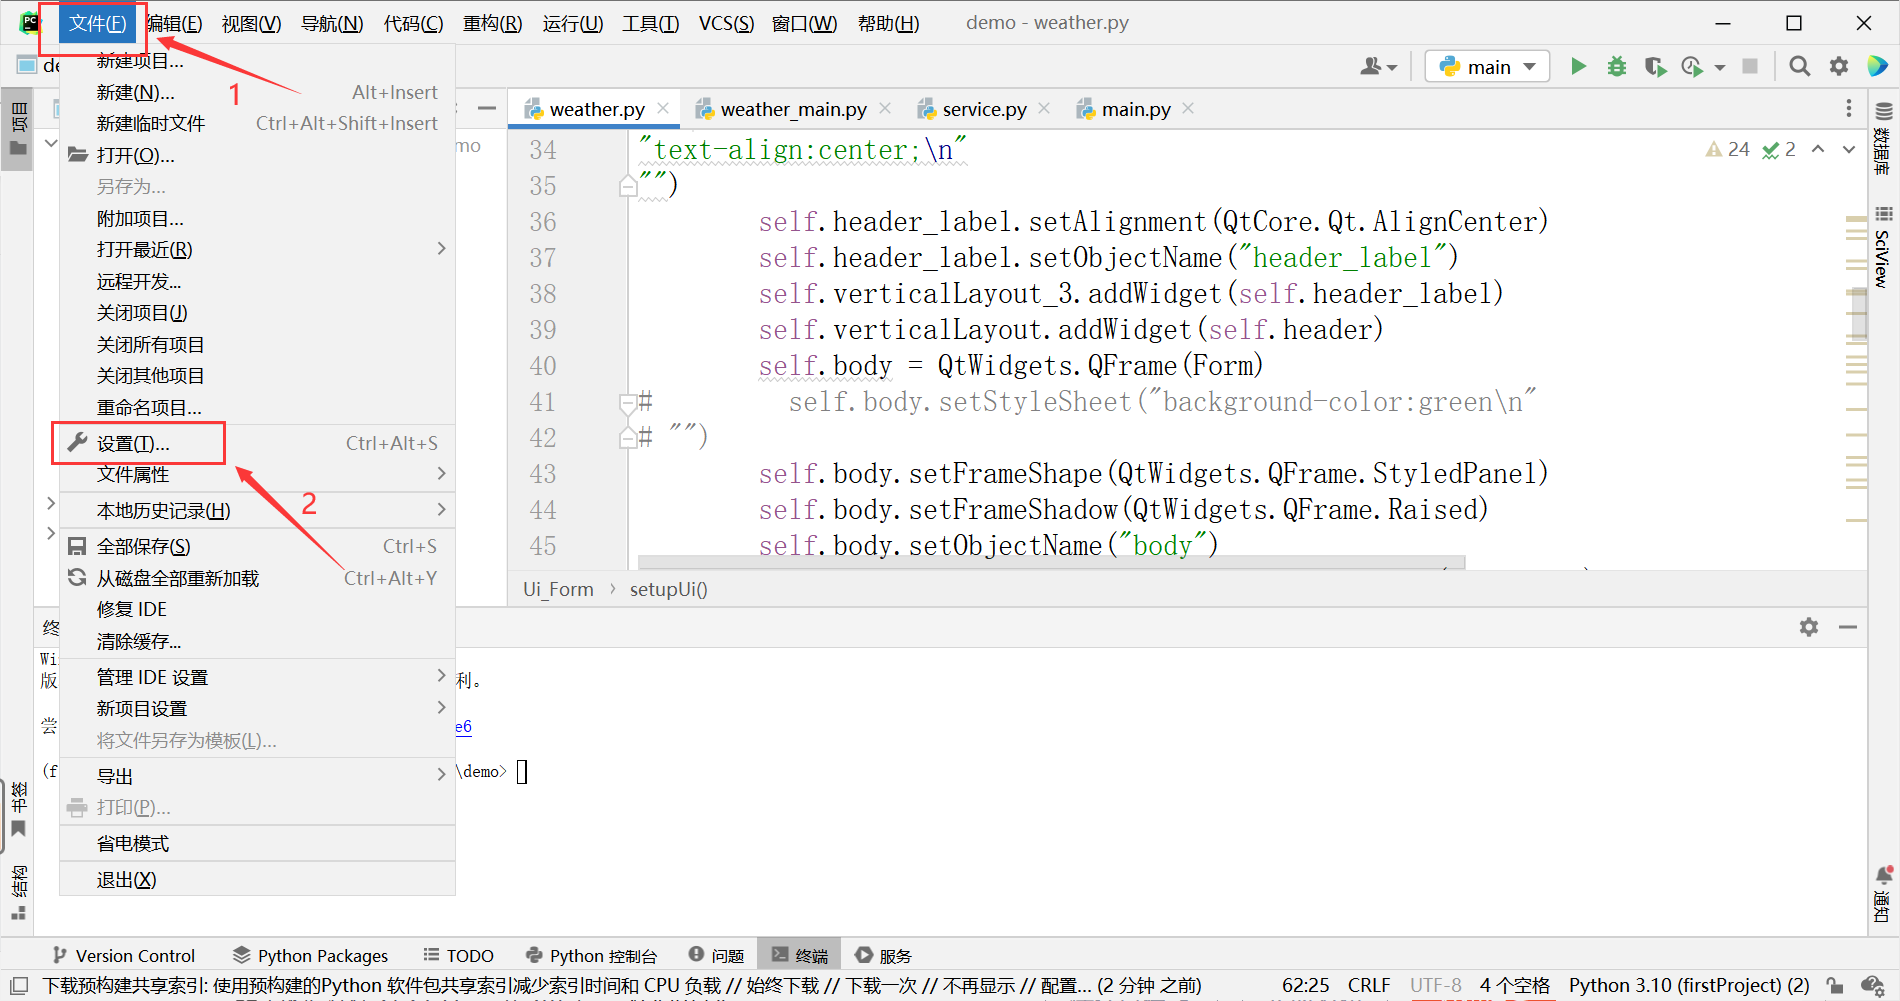Open the 通知 notifications panel
This screenshot has height=1001, width=1900.
[x=1884, y=875]
